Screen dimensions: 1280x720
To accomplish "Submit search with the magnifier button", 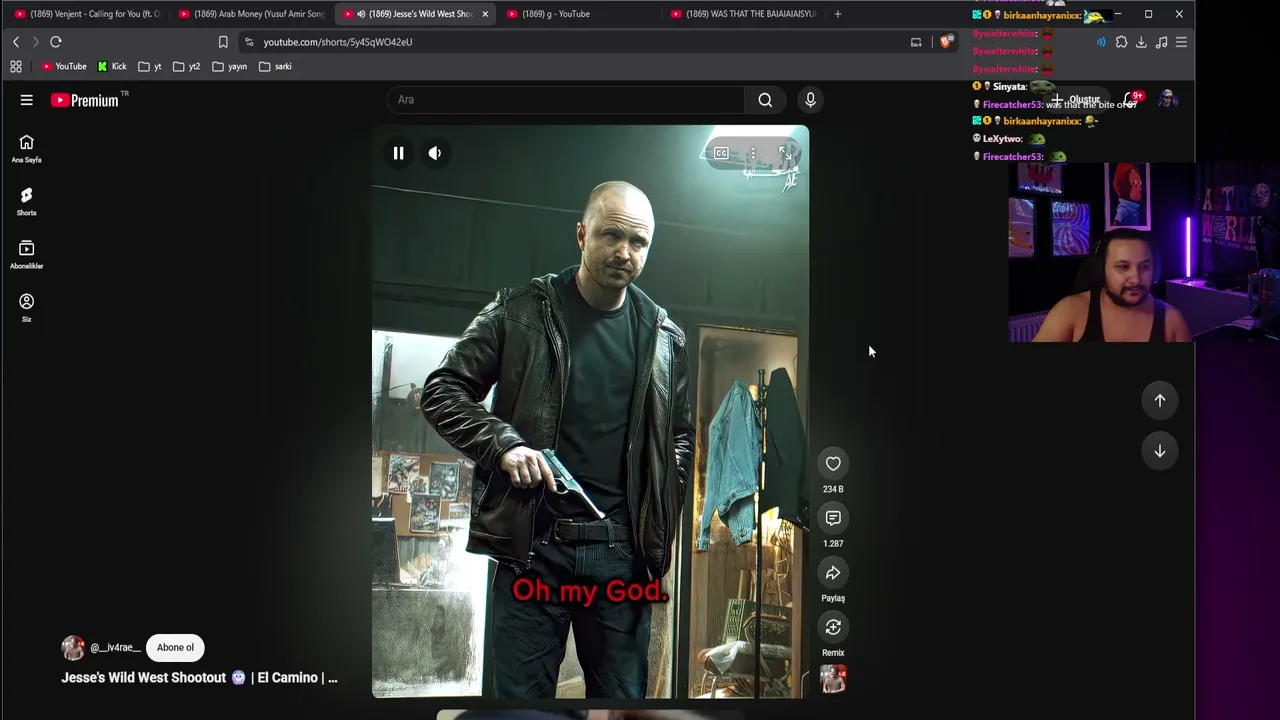I will (765, 100).
